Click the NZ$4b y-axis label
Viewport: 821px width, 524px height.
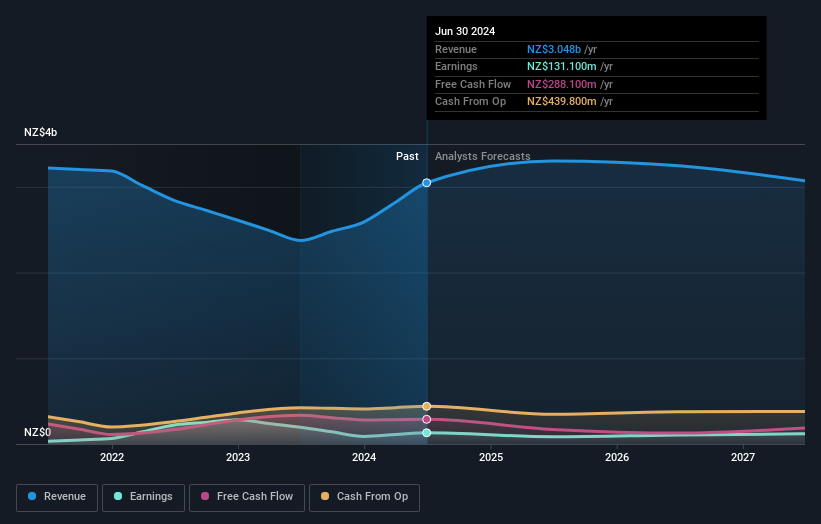[40, 132]
